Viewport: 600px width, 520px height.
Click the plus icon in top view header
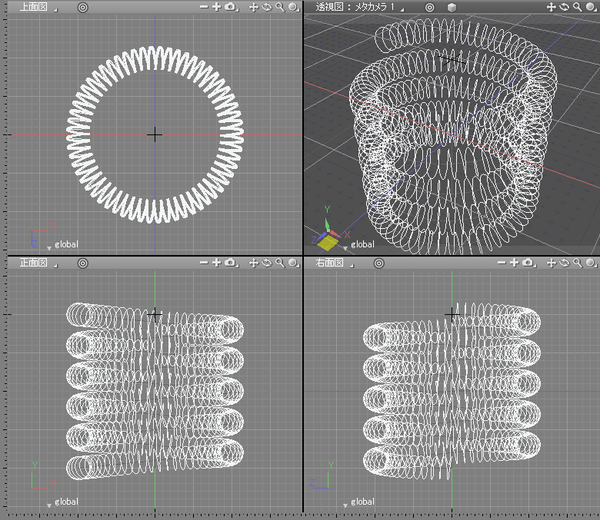pyautogui.click(x=217, y=7)
